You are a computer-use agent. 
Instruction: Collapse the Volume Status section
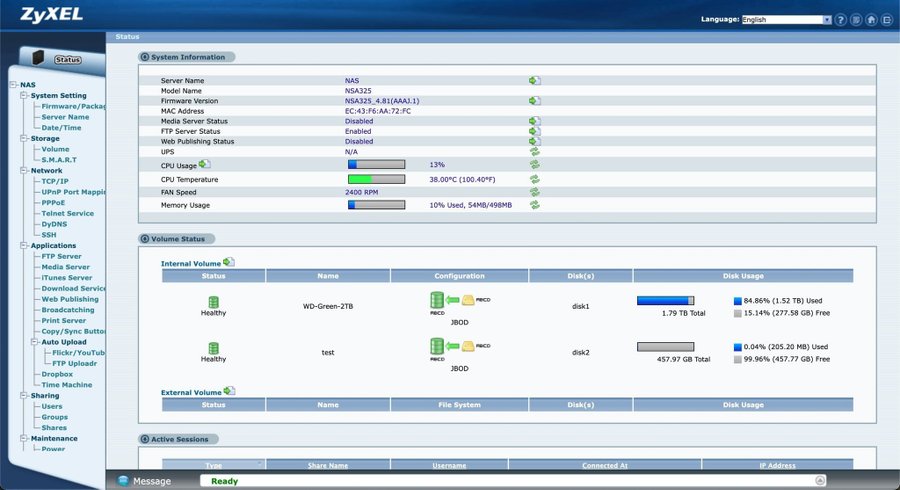[145, 239]
